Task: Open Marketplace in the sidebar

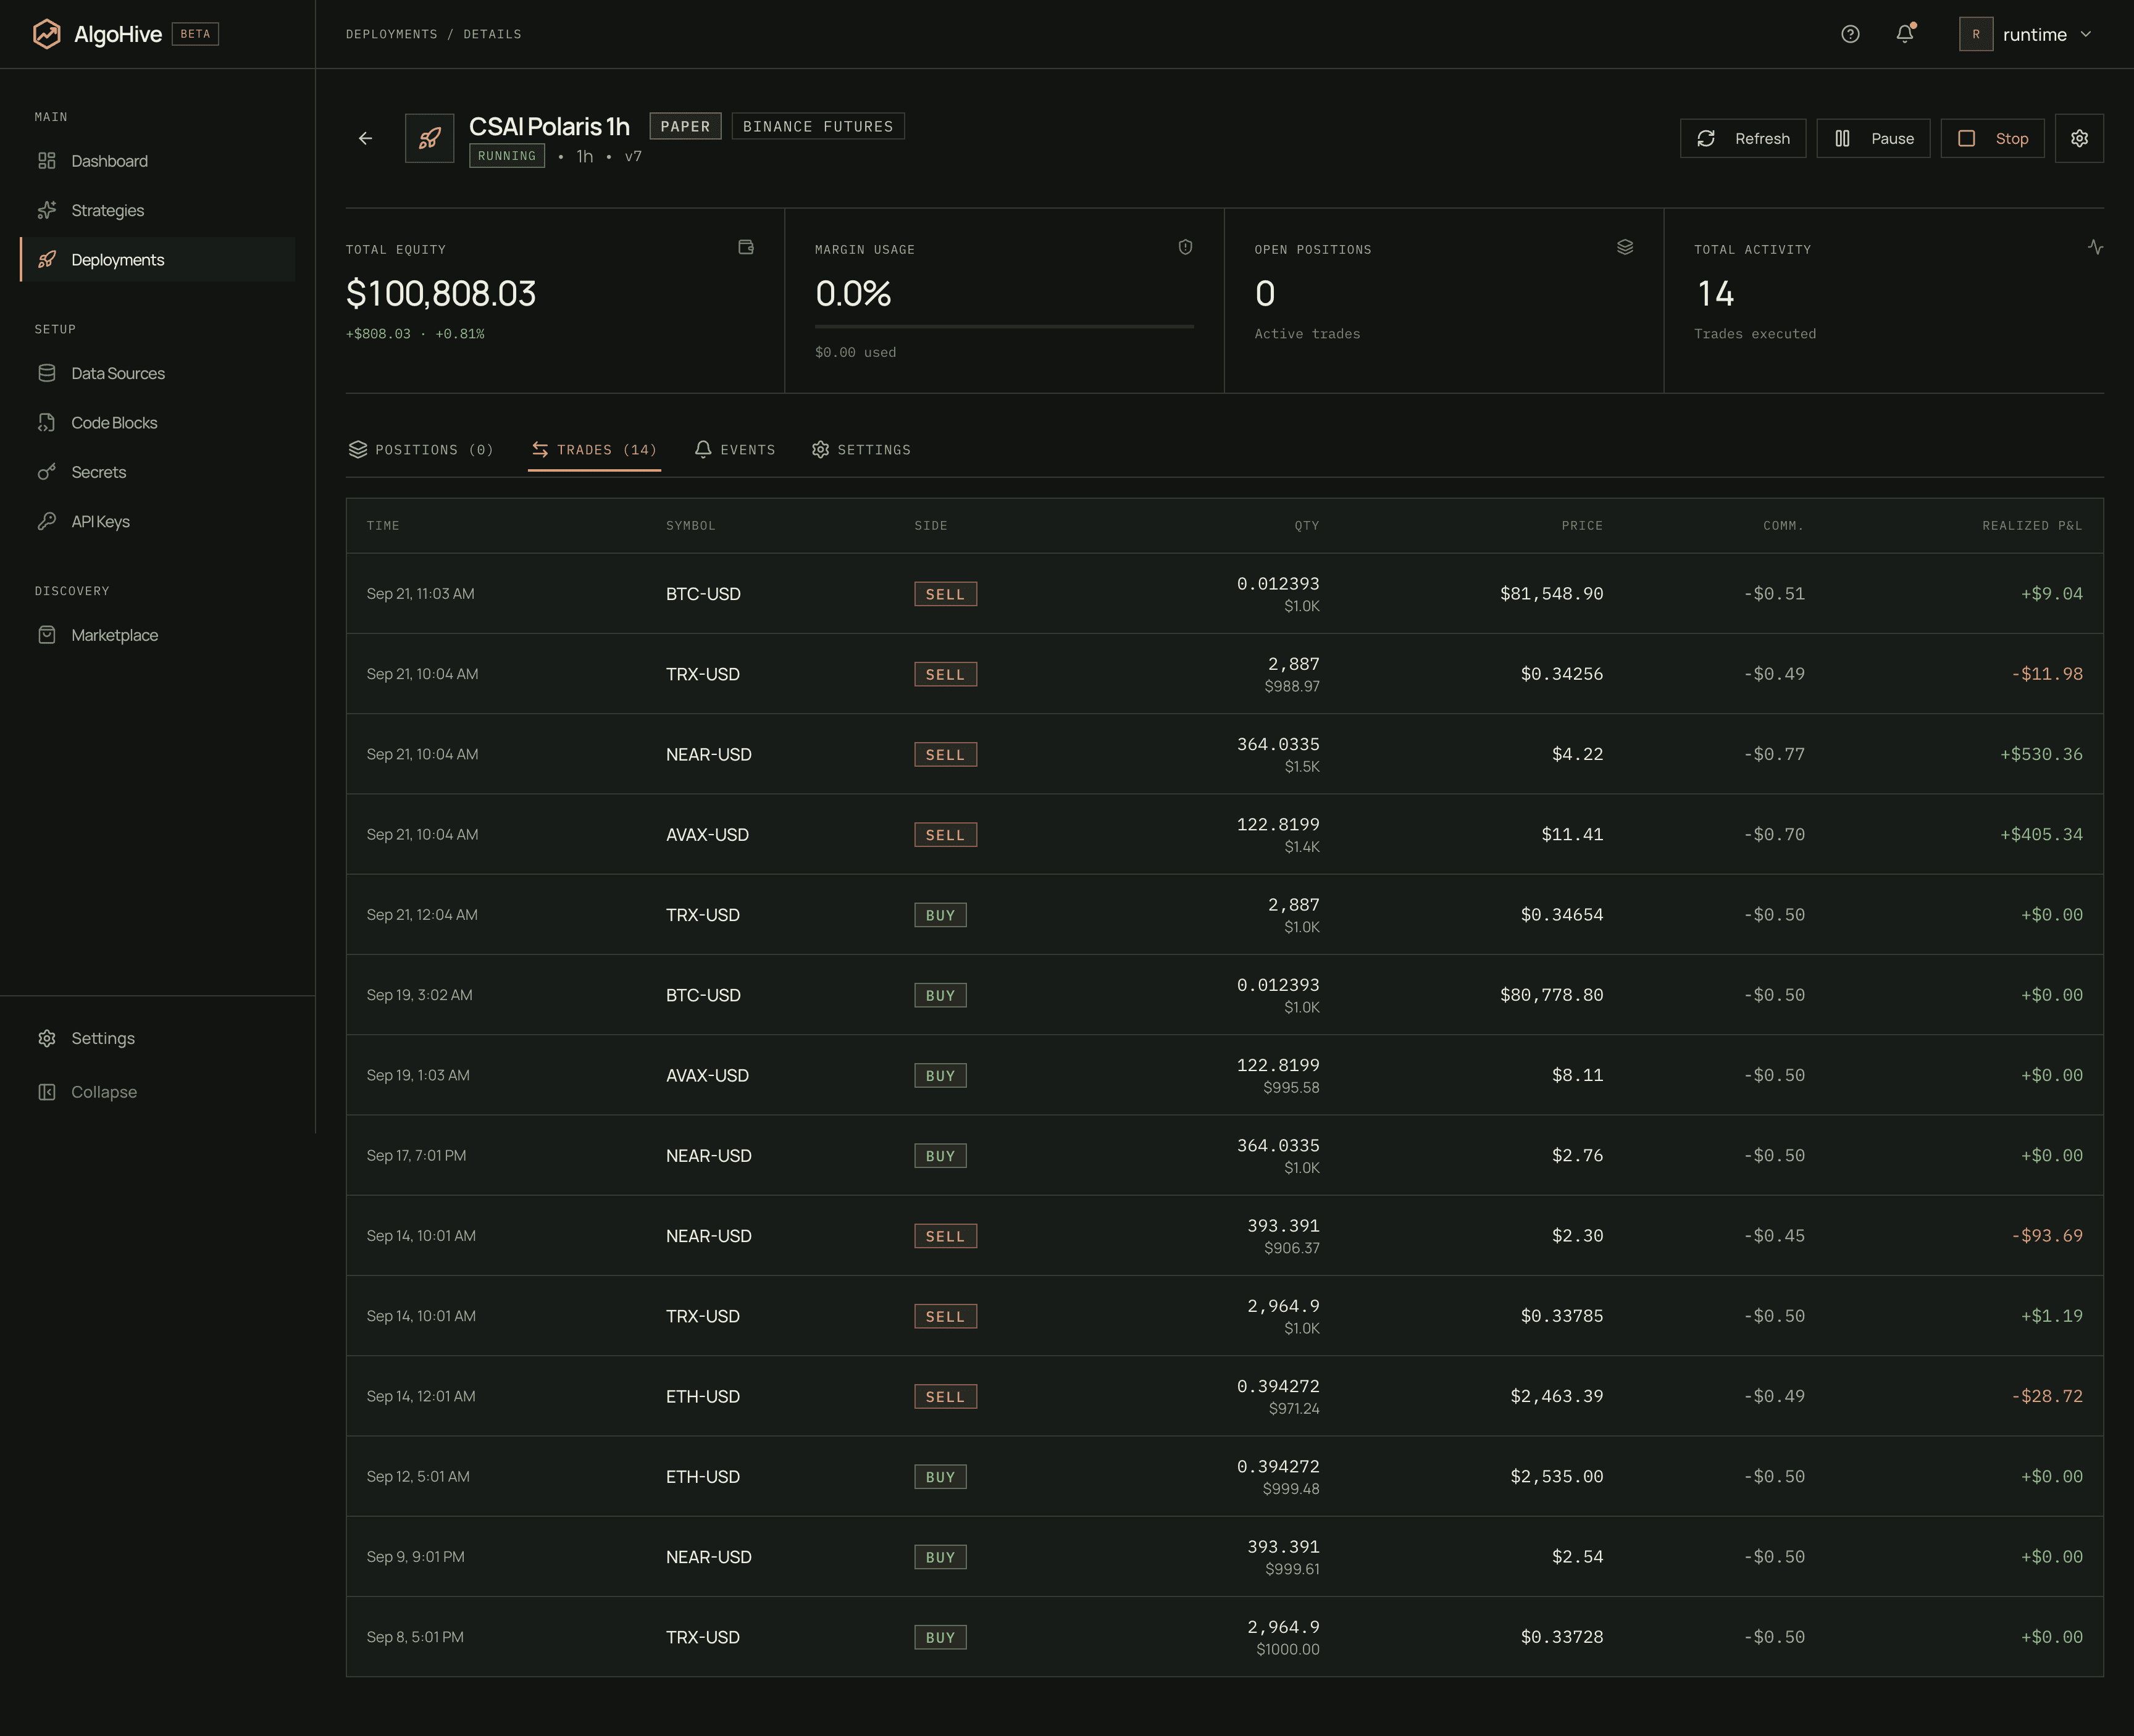Action: click(158, 635)
